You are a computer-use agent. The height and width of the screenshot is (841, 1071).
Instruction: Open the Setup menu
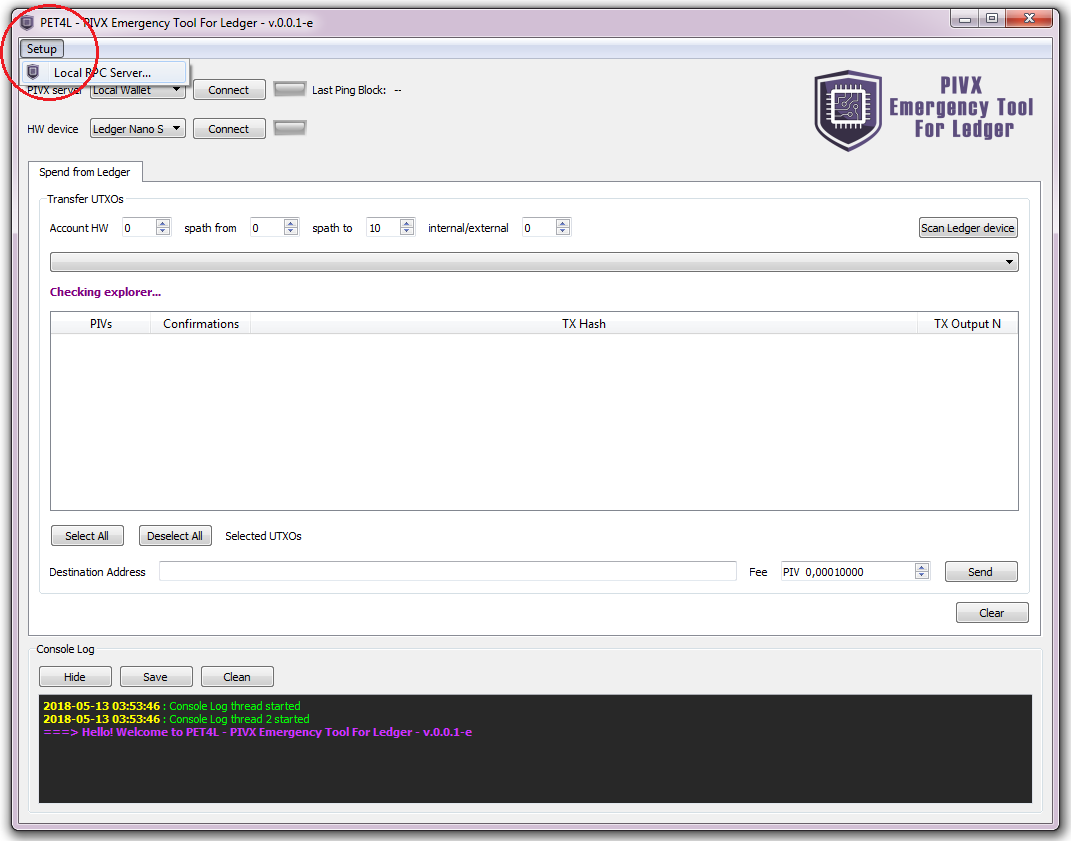click(42, 49)
